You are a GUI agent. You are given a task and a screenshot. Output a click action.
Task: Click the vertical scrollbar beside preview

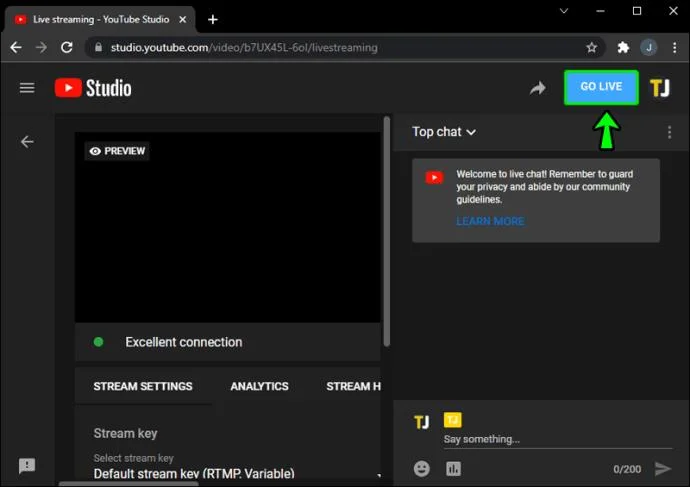point(387,231)
